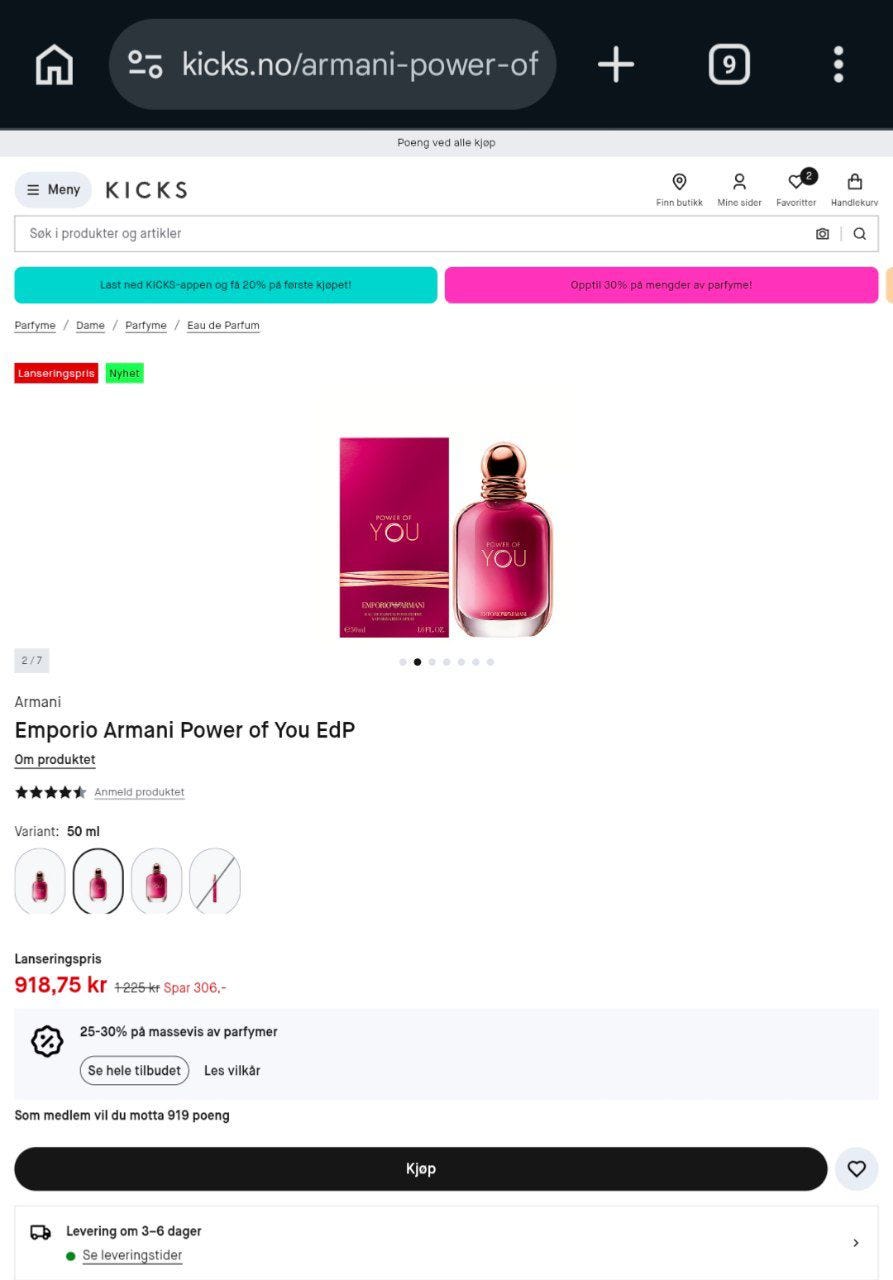Screen dimensions: 893x1280
Task: Open the tab switcher showing 9 tabs
Action: tap(729, 65)
